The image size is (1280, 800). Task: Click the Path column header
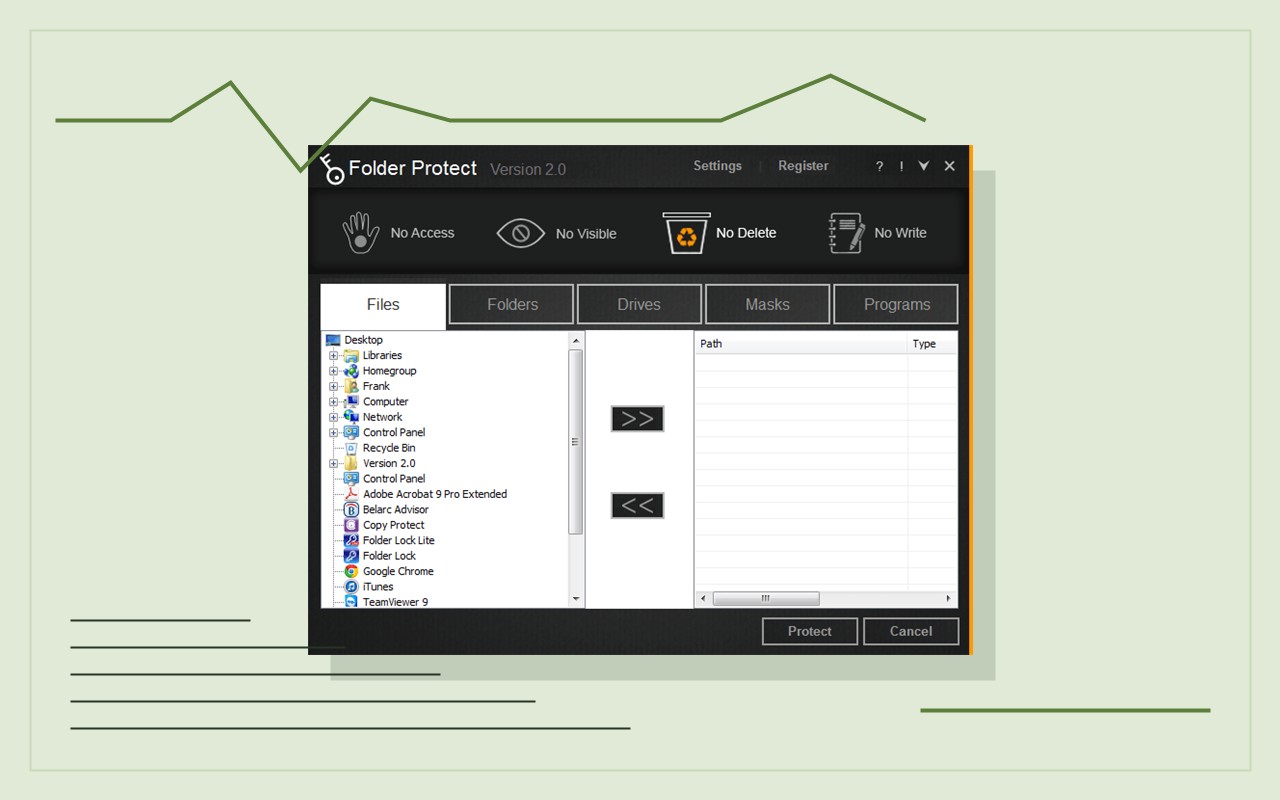pos(801,344)
